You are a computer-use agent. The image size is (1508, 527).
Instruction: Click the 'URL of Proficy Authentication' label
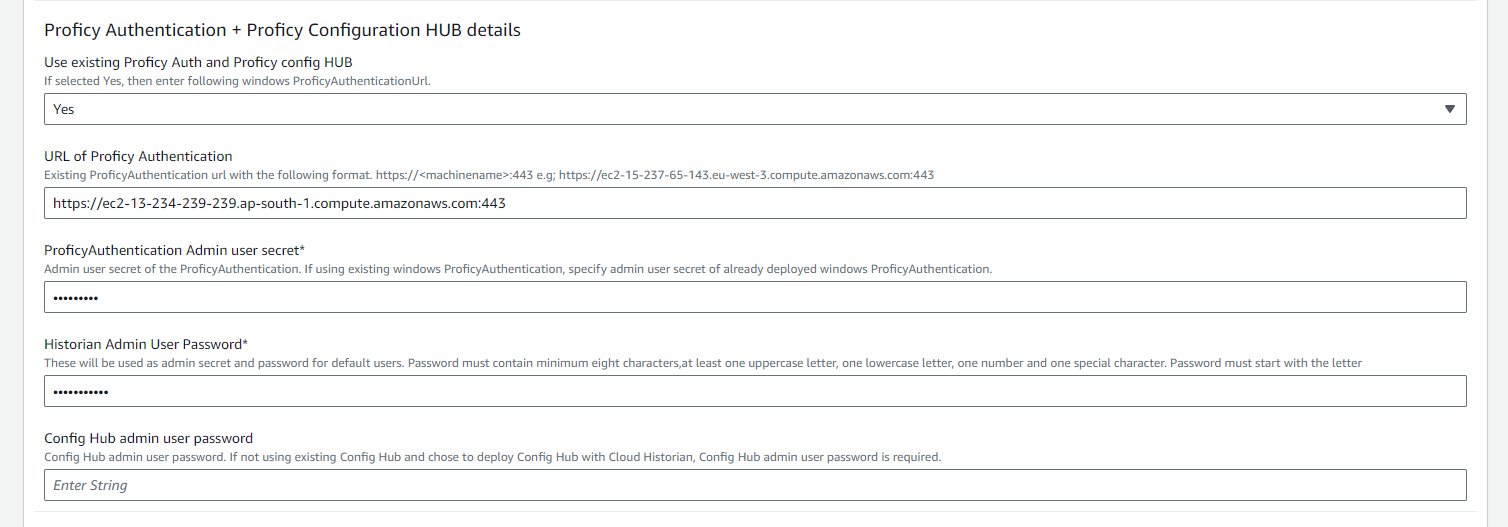pos(138,156)
